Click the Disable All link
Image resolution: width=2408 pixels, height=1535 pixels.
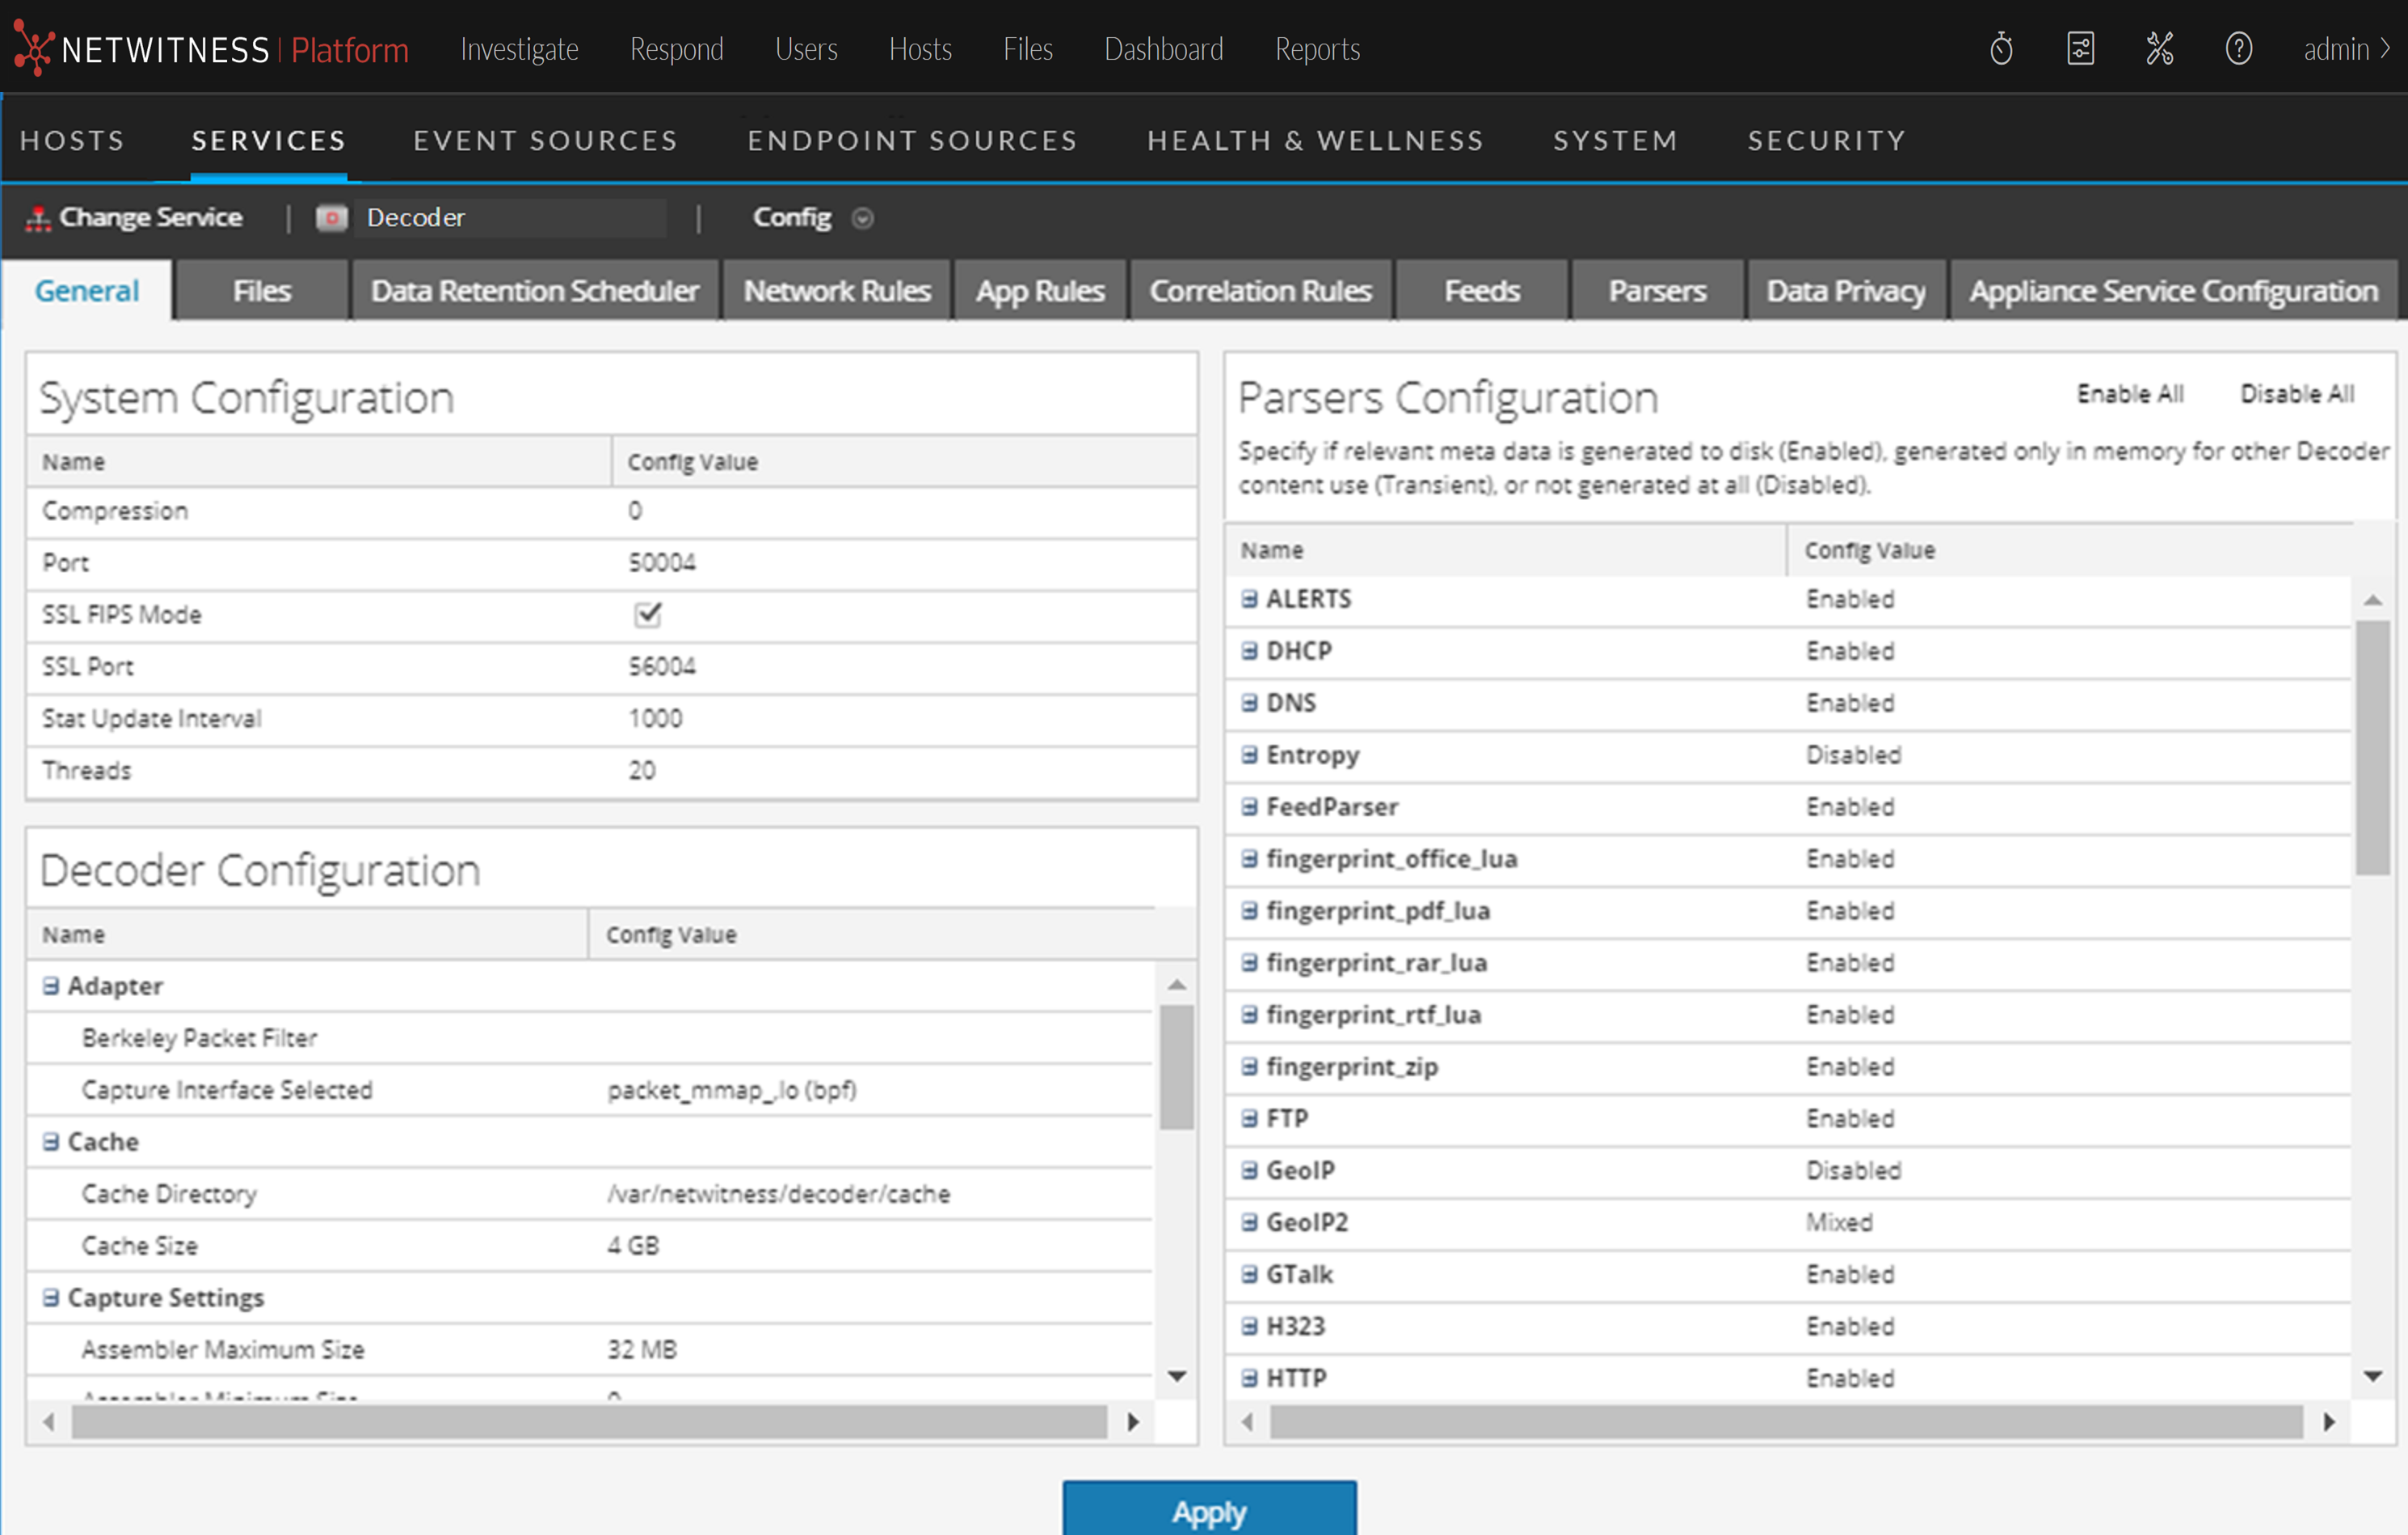(x=2296, y=394)
